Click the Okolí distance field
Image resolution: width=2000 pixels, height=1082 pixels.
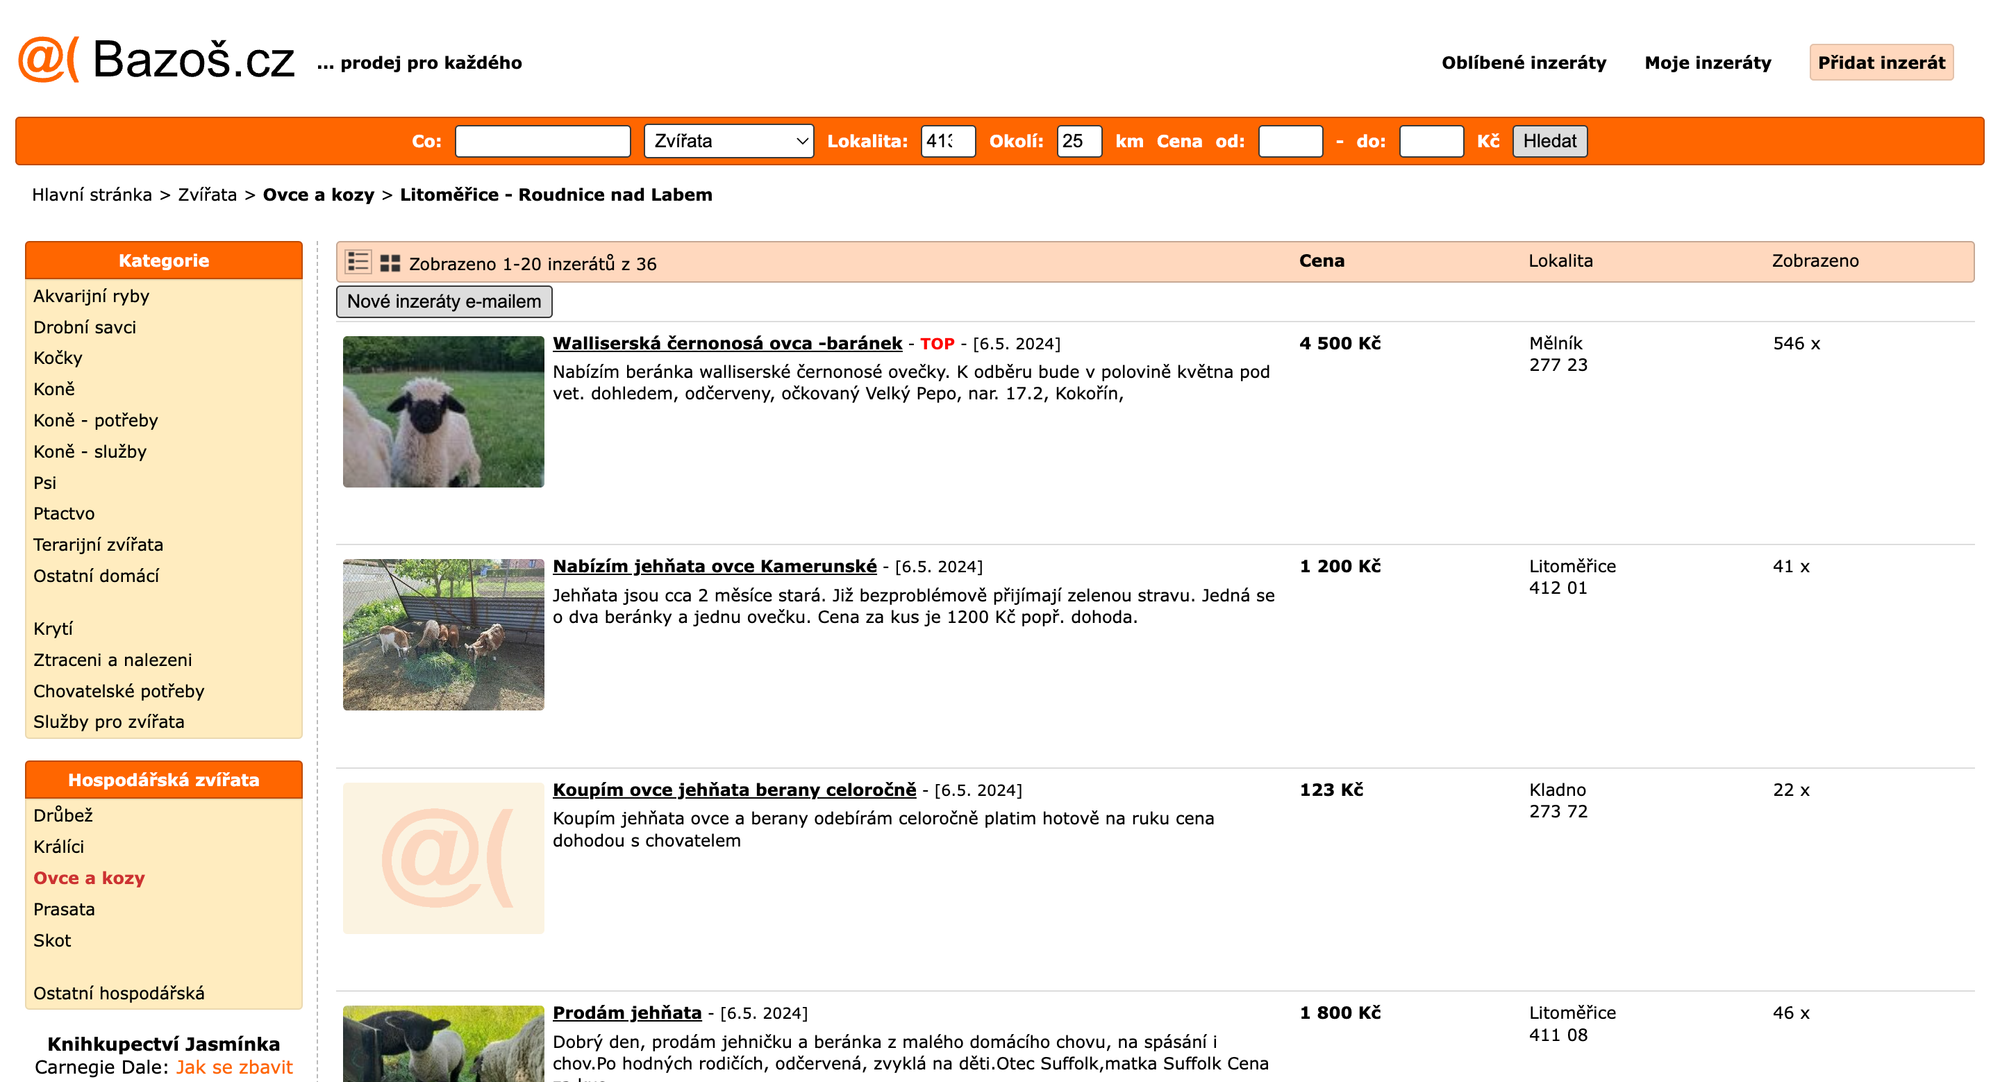(x=1078, y=141)
